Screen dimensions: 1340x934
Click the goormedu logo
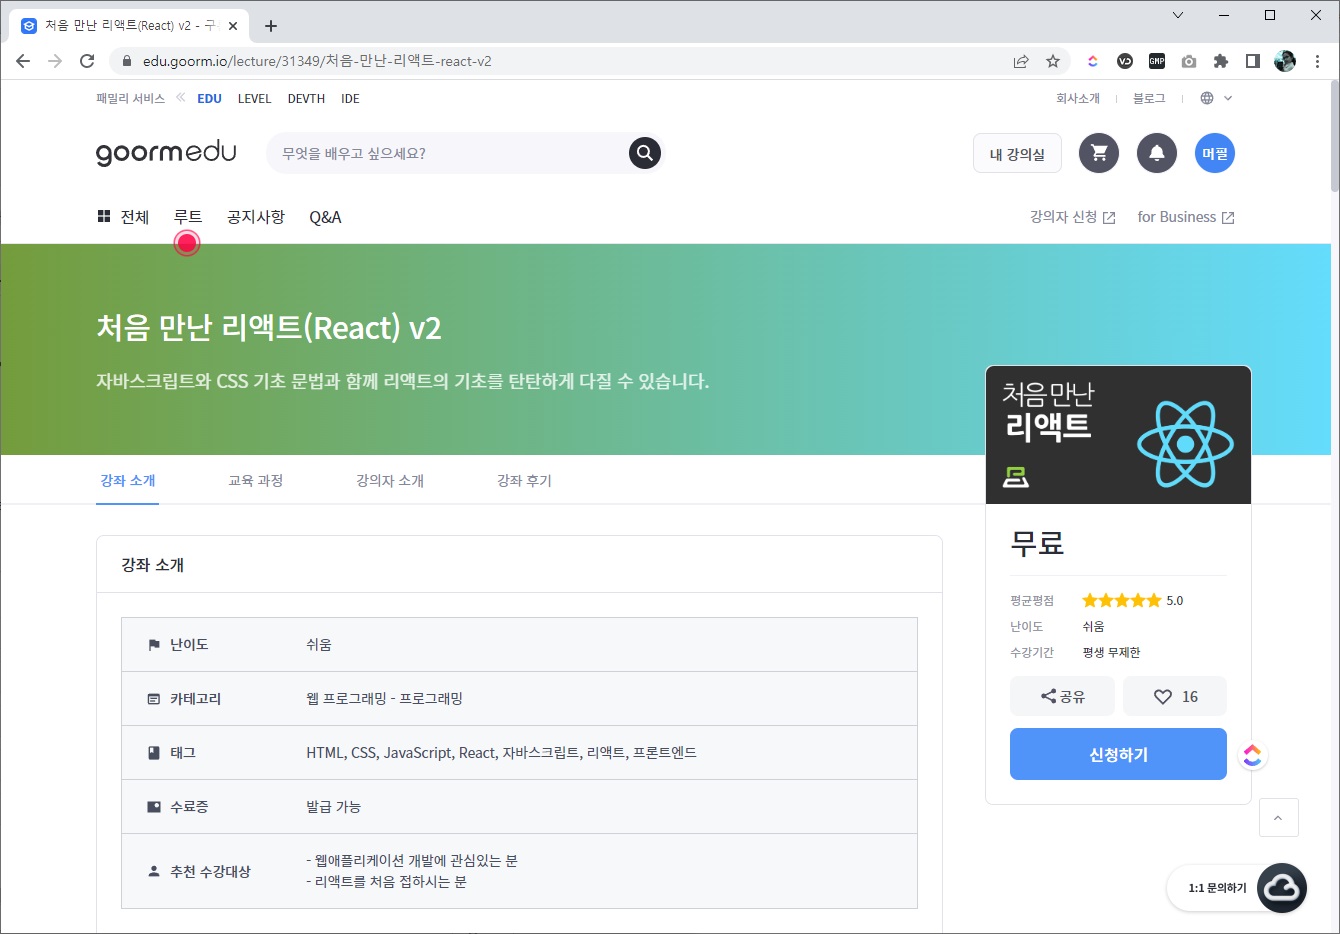coord(166,153)
